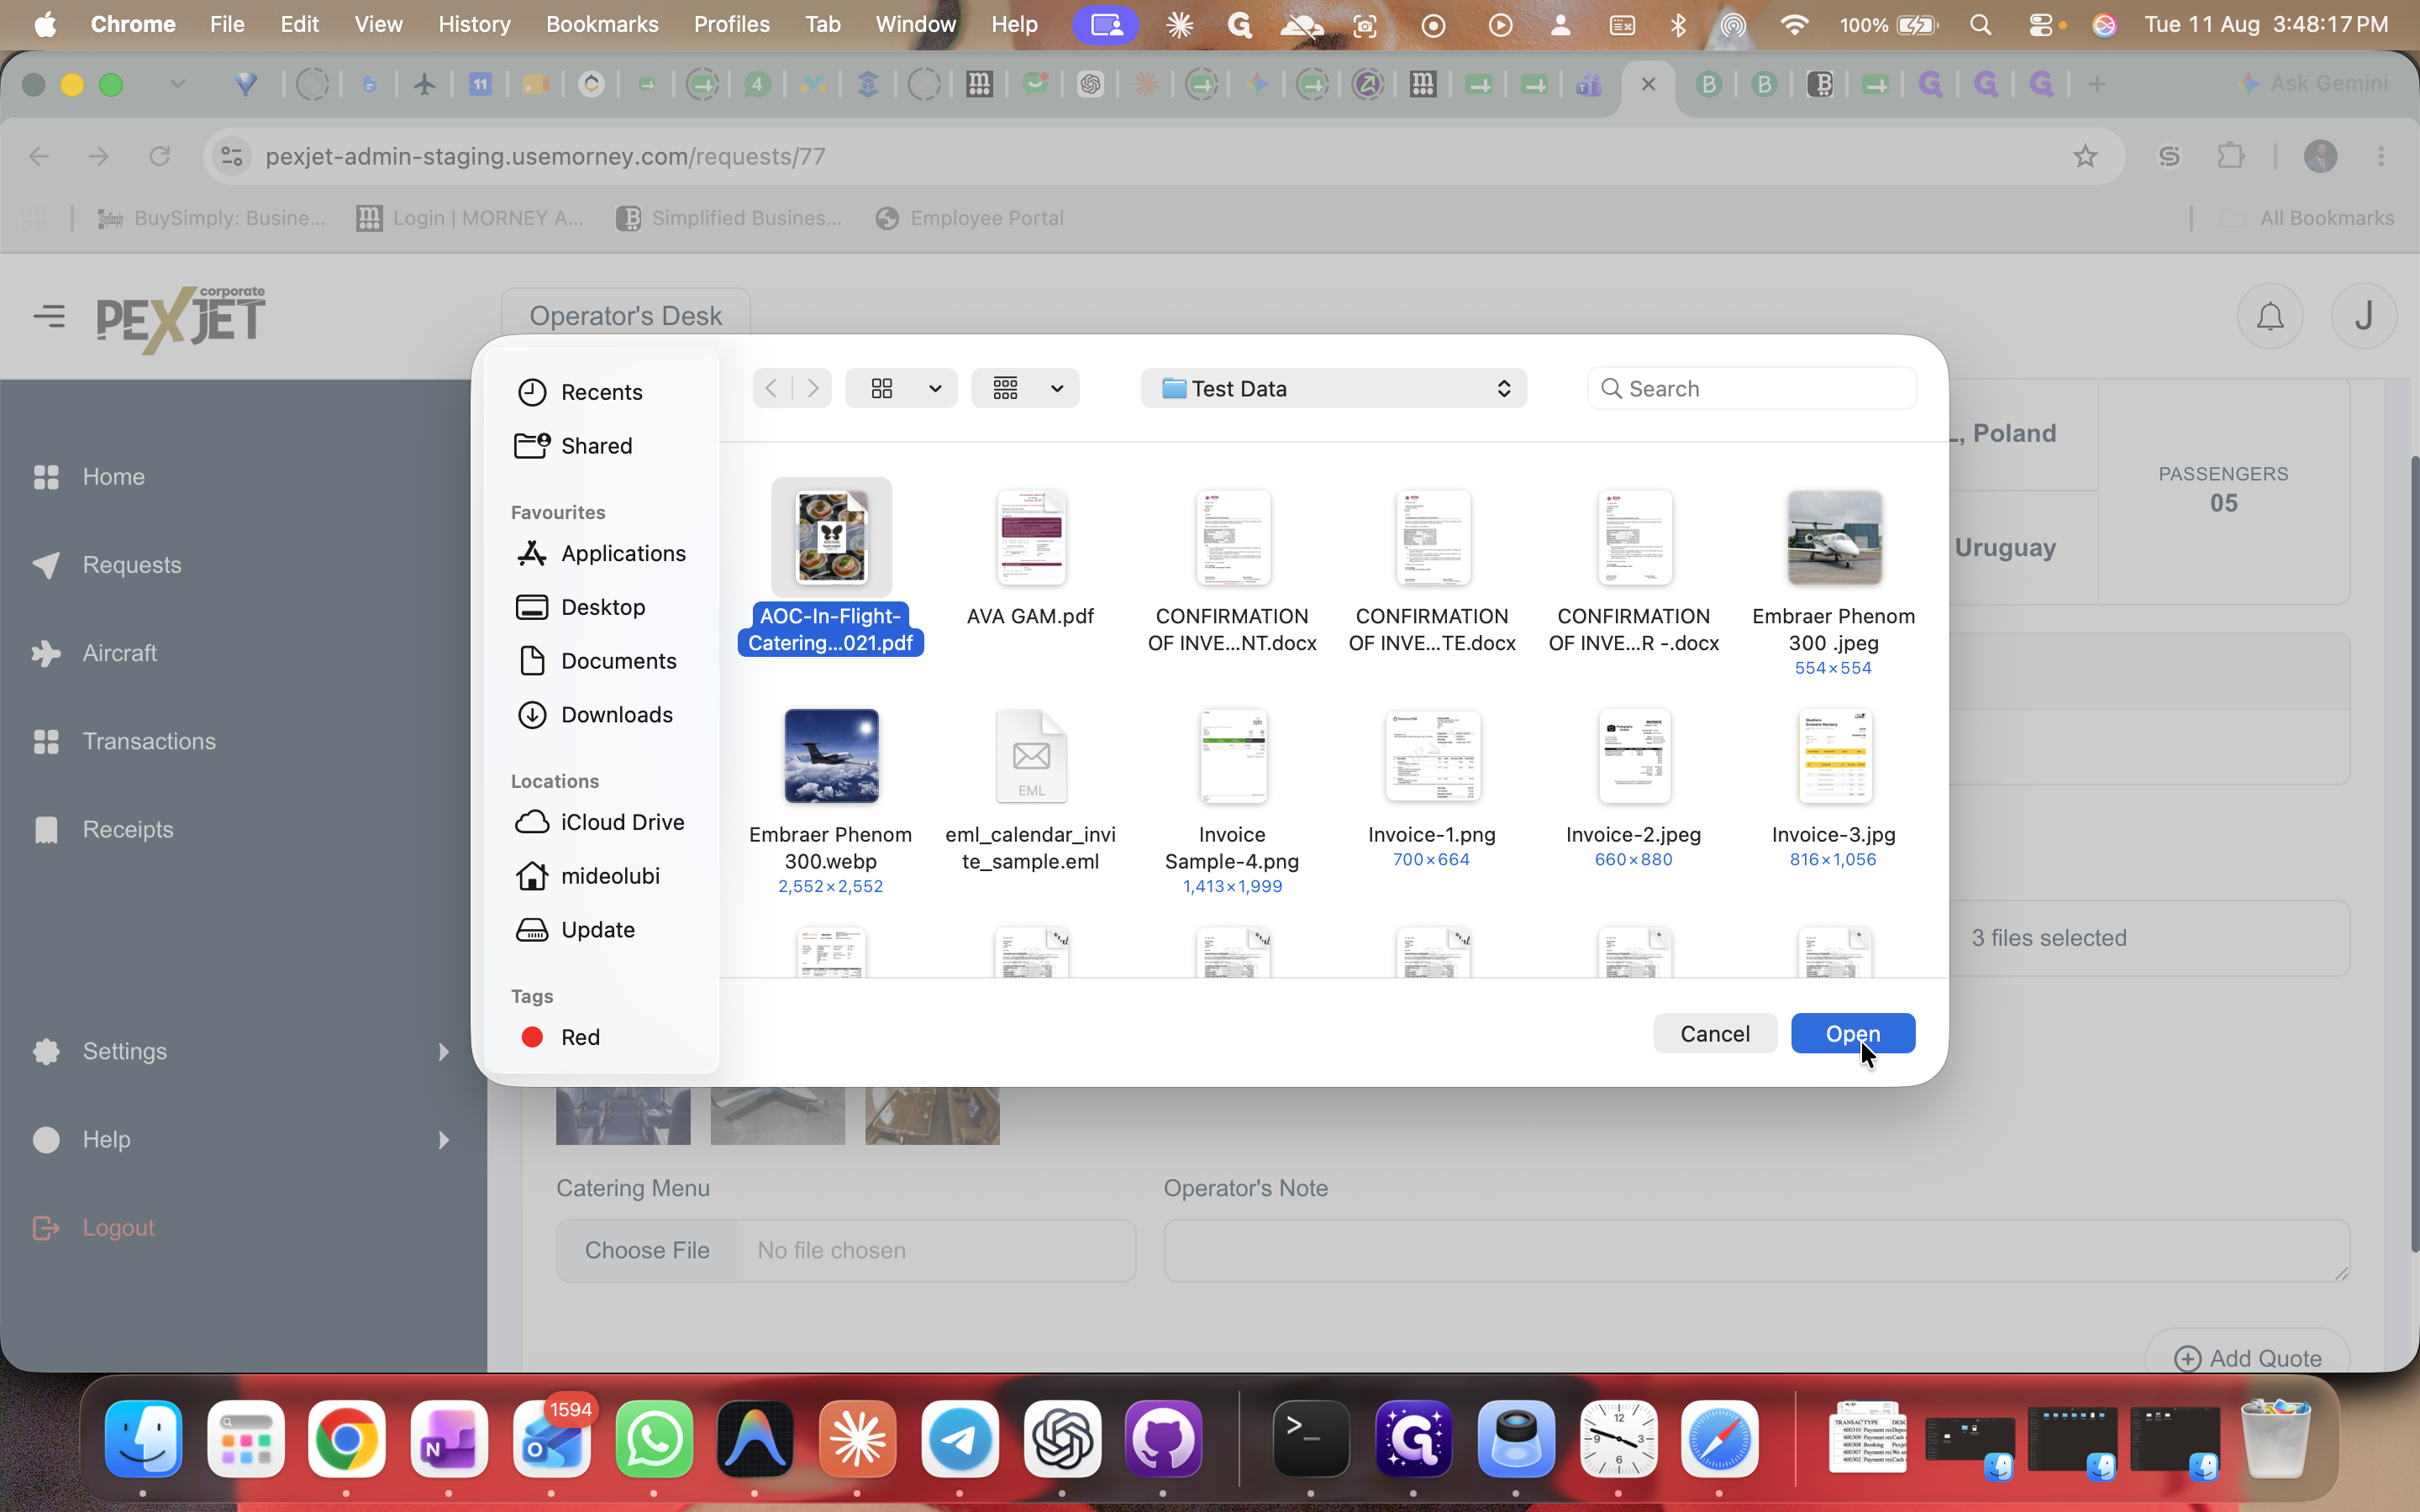Open Employee Portal bookmark
Screen dimensions: 2420x1512
tap(969, 218)
